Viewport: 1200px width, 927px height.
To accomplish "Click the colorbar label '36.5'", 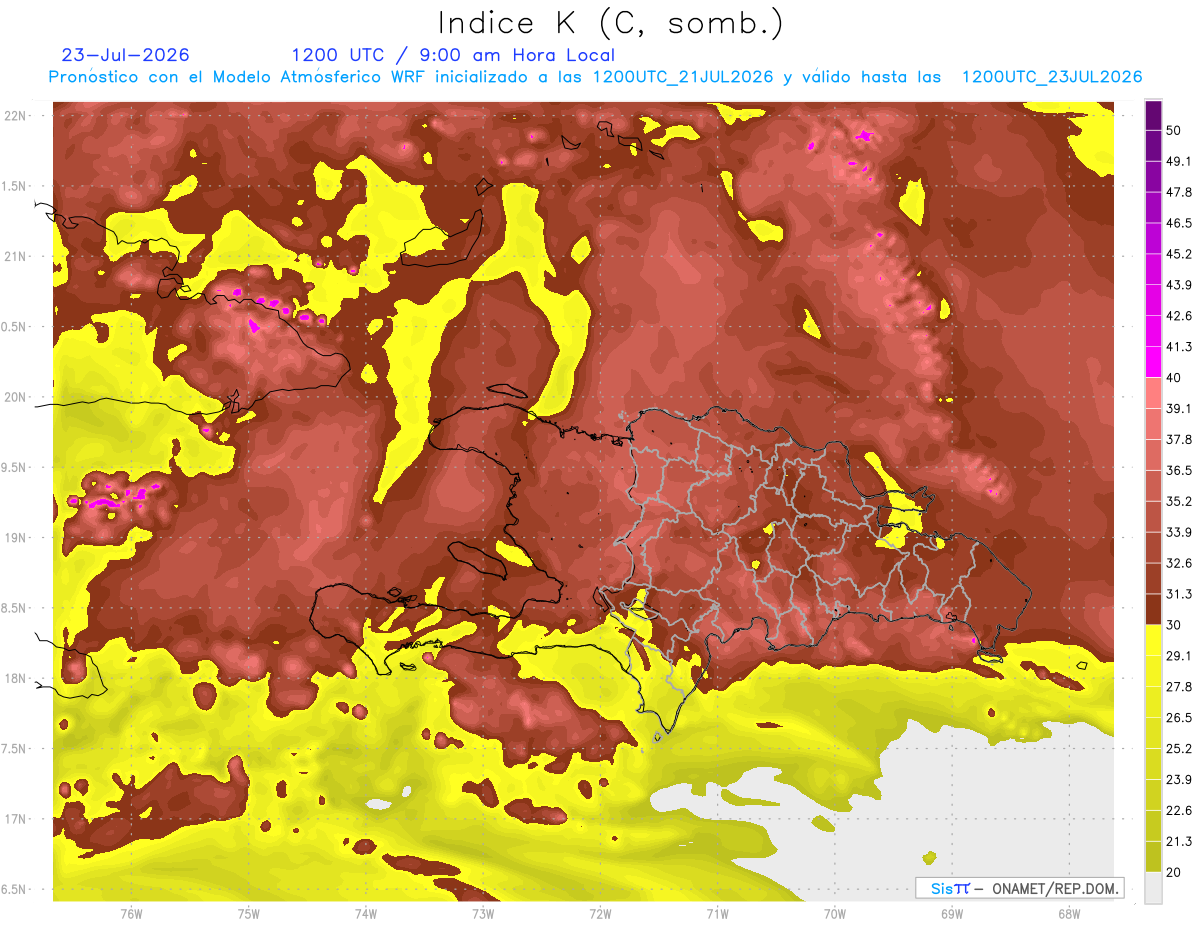I will point(1179,470).
